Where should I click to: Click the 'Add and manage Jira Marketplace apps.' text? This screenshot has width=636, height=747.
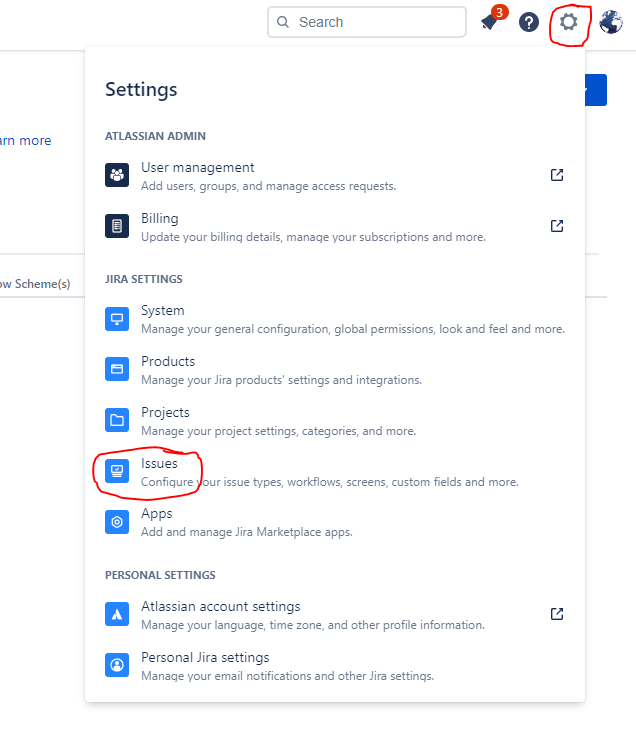point(247,532)
